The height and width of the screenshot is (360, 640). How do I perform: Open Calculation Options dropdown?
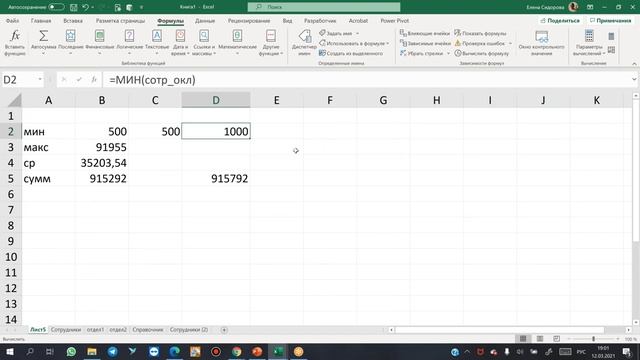point(589,42)
